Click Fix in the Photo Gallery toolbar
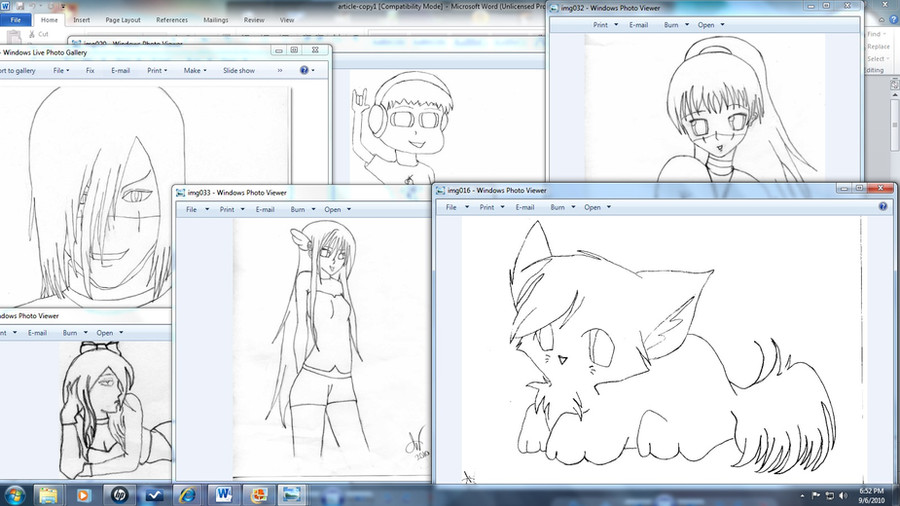 [x=90, y=71]
